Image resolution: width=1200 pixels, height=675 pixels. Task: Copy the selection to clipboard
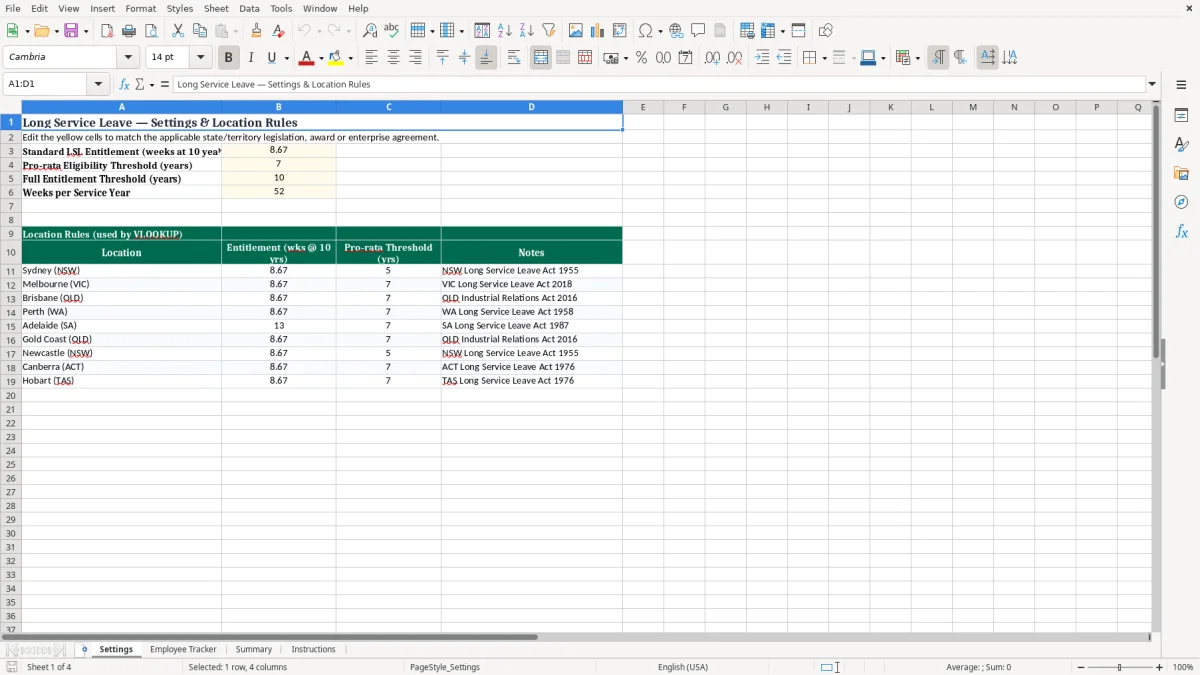click(x=200, y=31)
